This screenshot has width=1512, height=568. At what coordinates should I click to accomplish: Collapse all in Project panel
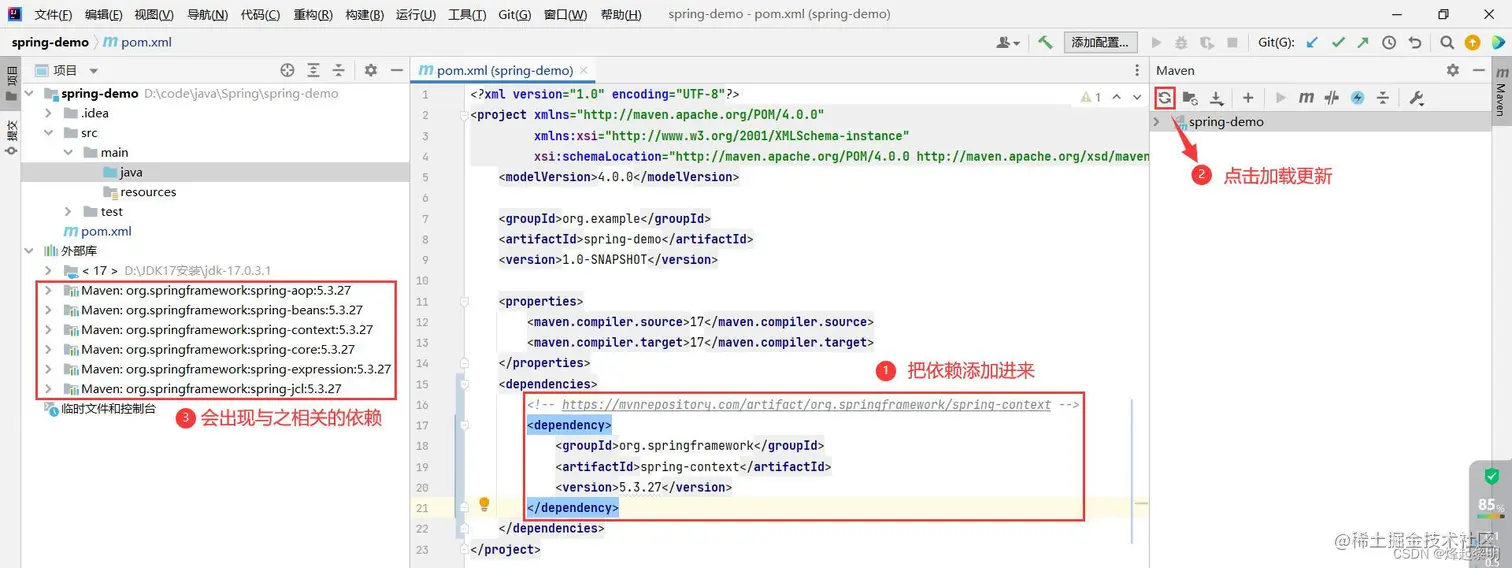click(x=338, y=70)
